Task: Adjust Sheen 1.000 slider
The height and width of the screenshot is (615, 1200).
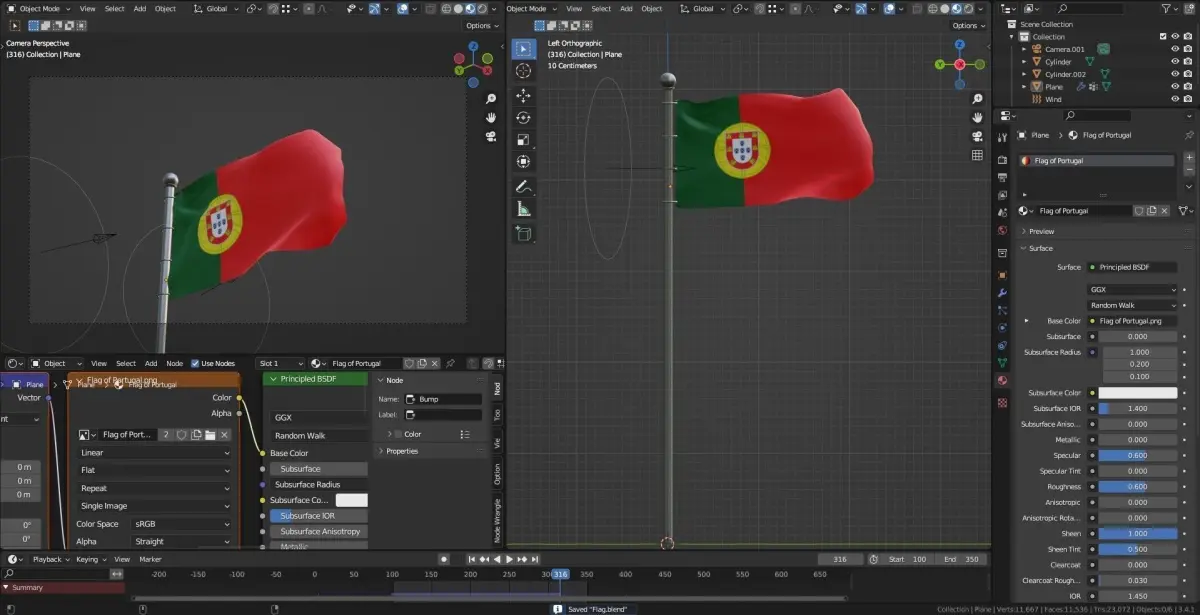Action: pyautogui.click(x=1138, y=534)
